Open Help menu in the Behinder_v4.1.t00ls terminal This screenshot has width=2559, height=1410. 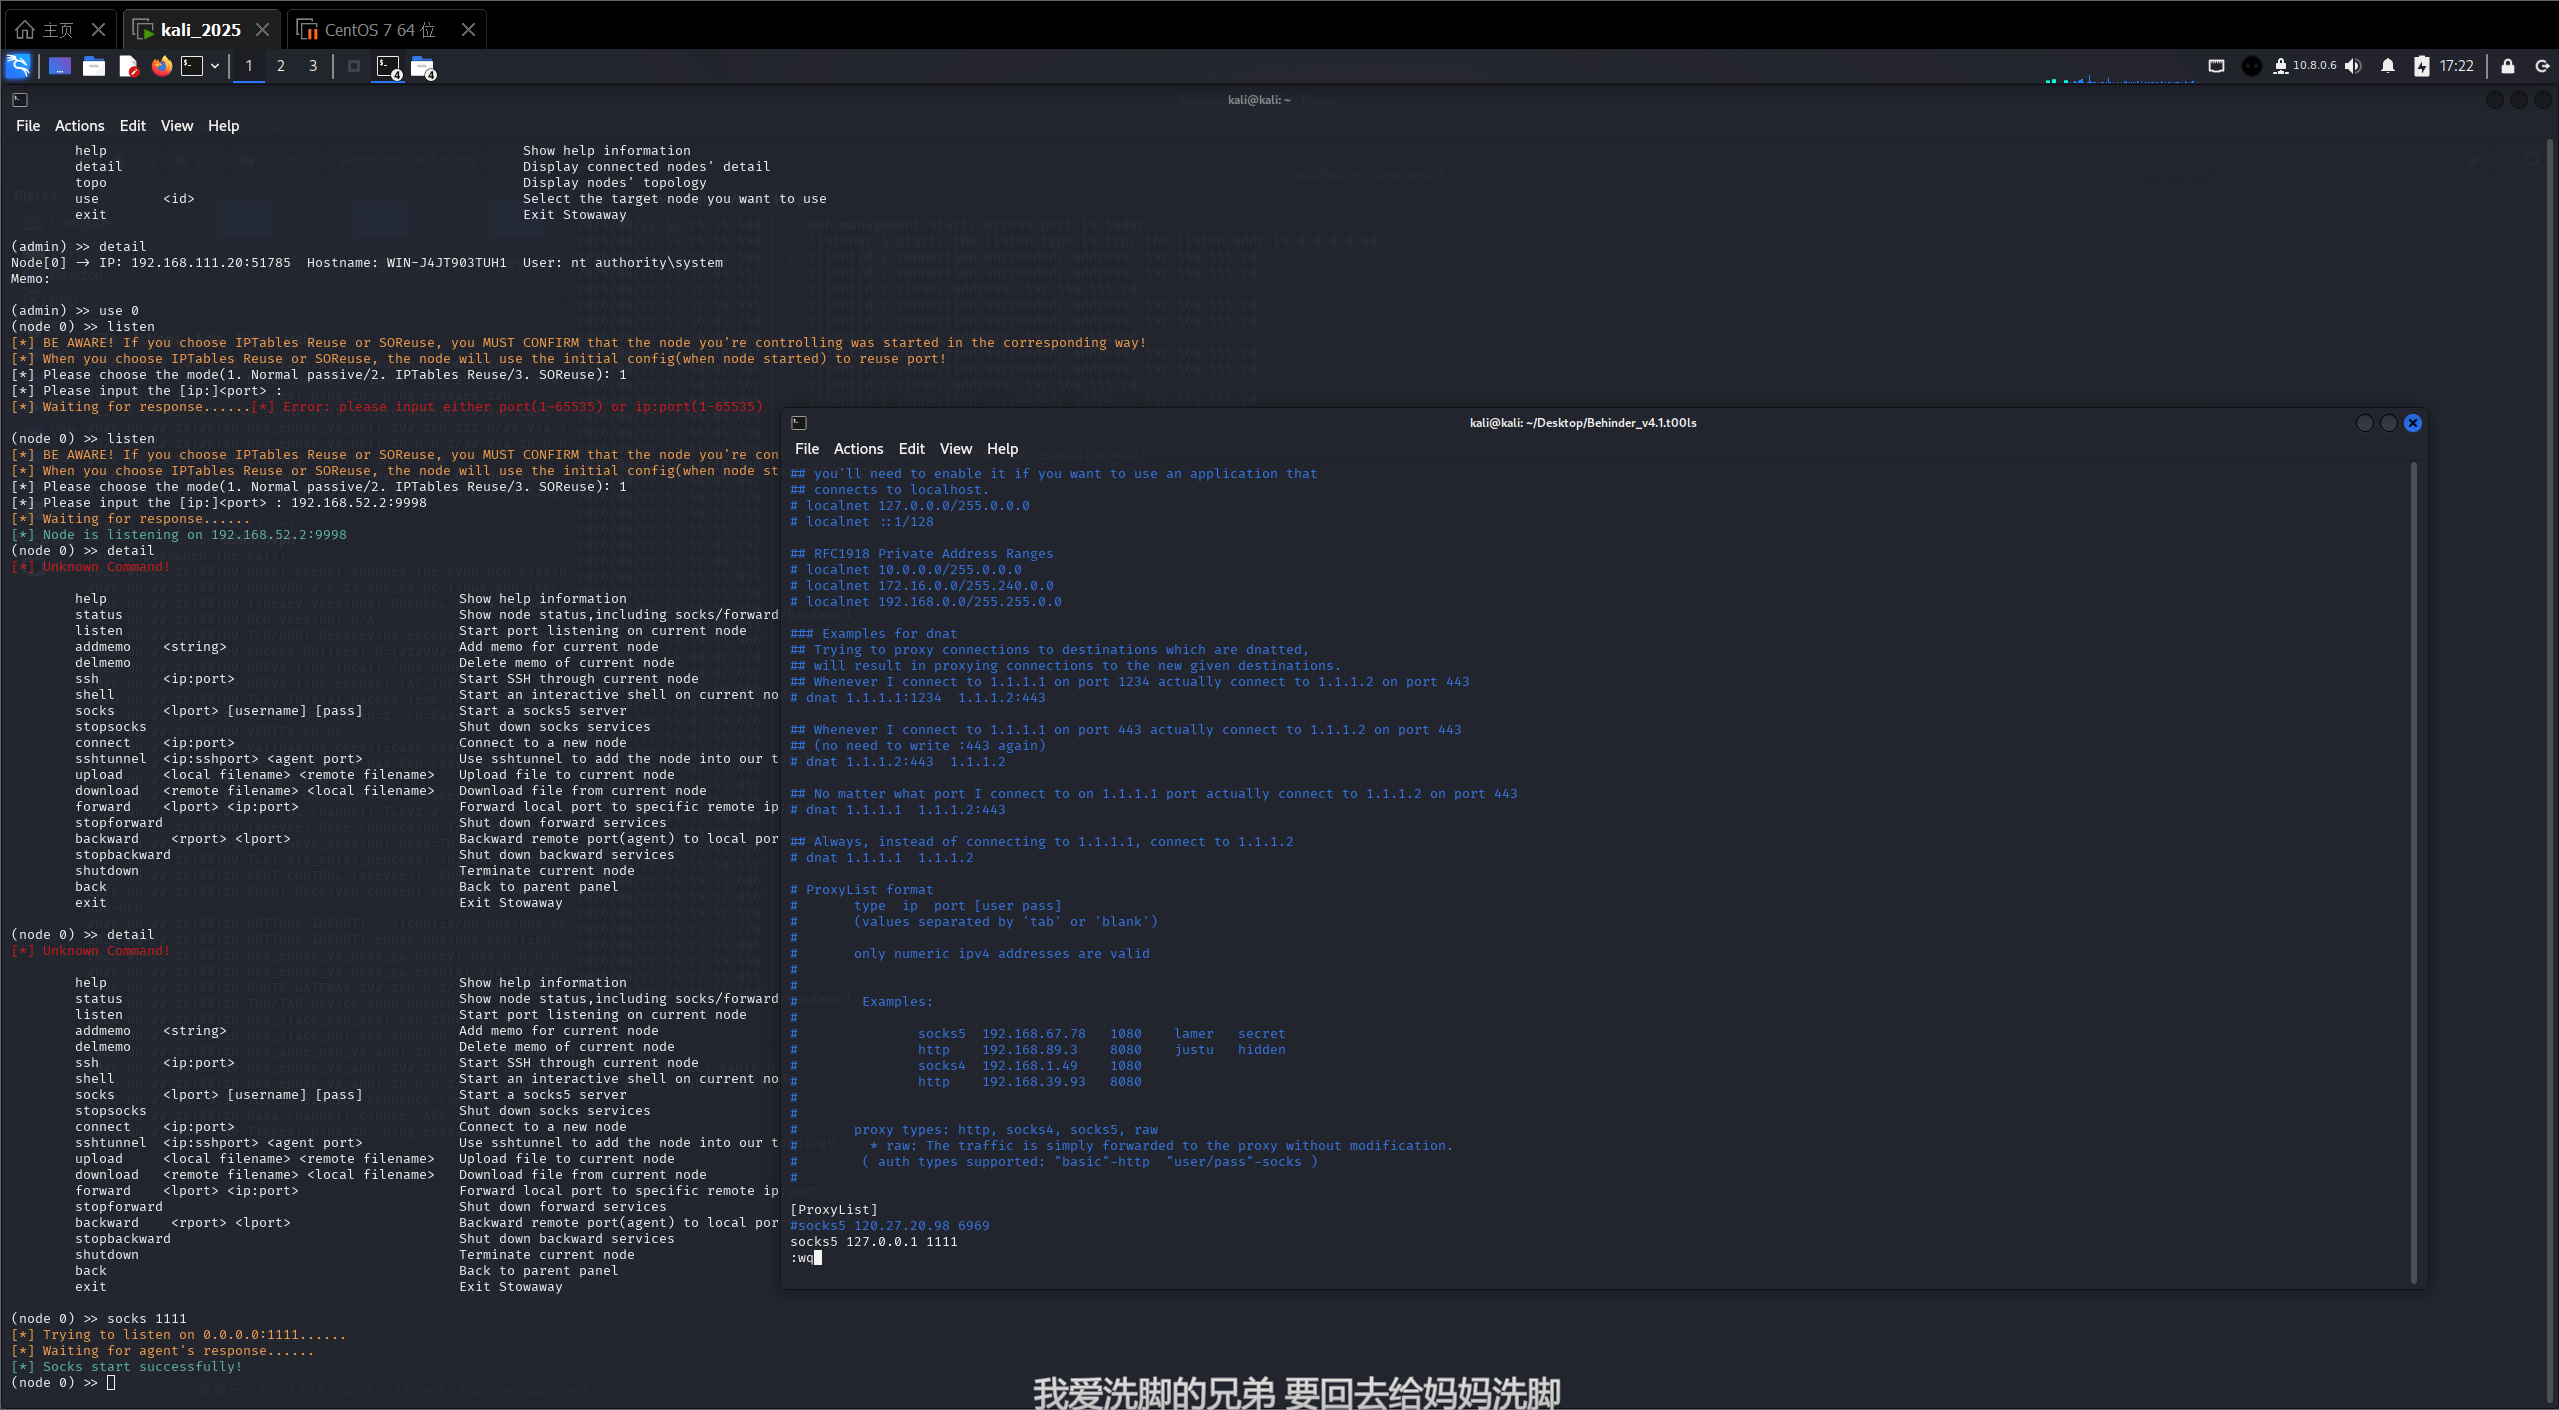pos(1002,449)
